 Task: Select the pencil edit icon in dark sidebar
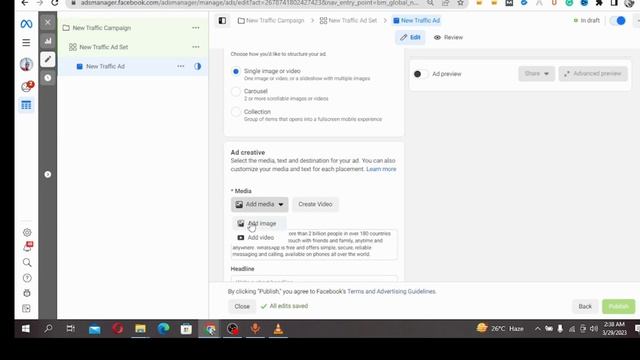(48, 59)
